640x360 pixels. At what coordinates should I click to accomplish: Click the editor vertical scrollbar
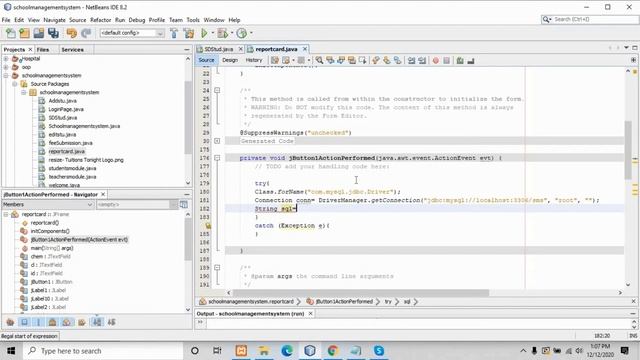click(628, 150)
